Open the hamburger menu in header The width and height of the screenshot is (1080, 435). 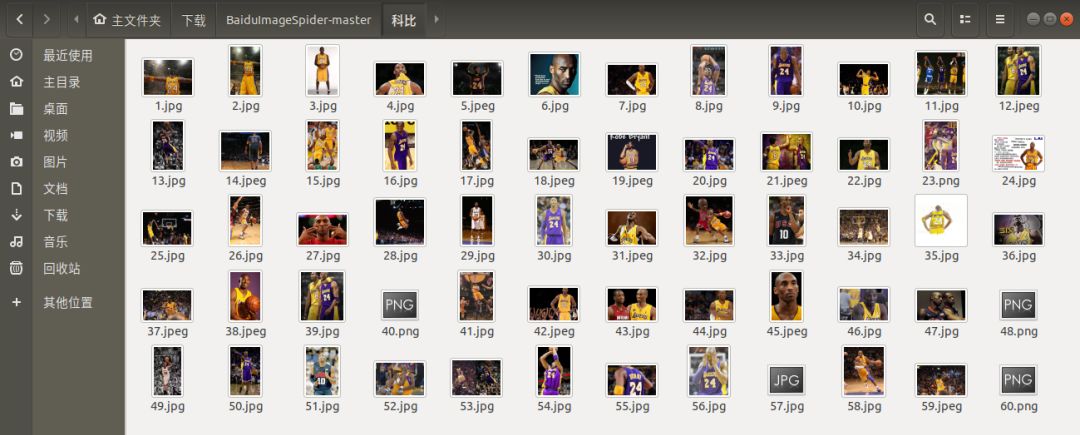[999, 19]
